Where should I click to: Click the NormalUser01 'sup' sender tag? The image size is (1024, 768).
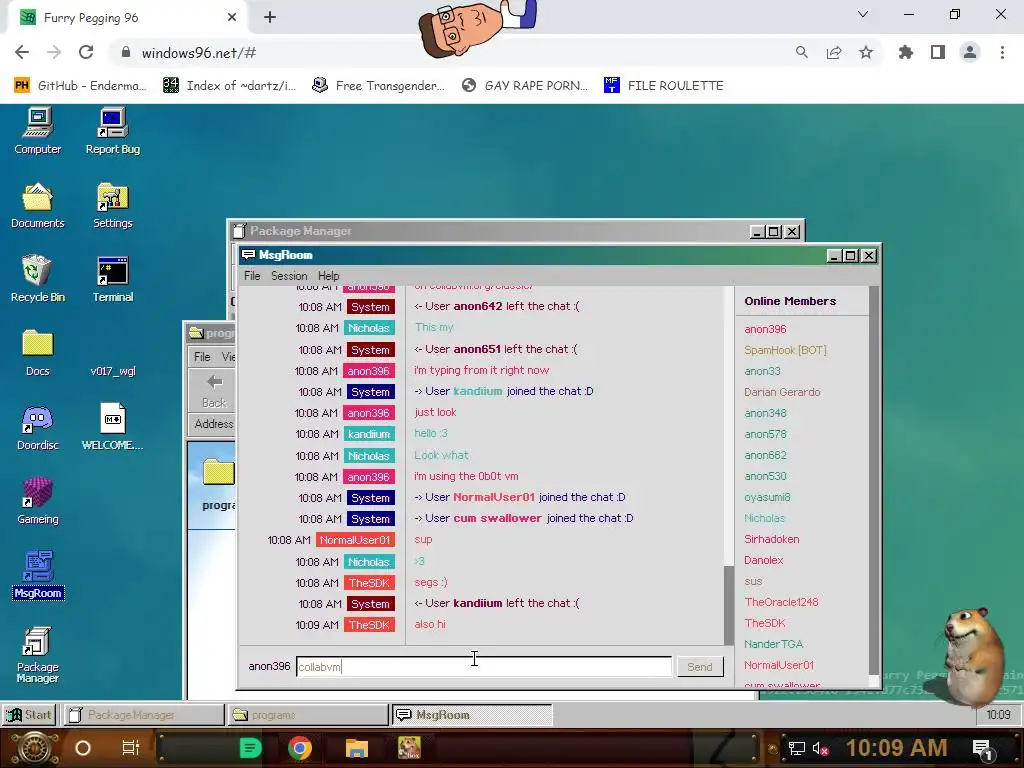click(x=355, y=540)
